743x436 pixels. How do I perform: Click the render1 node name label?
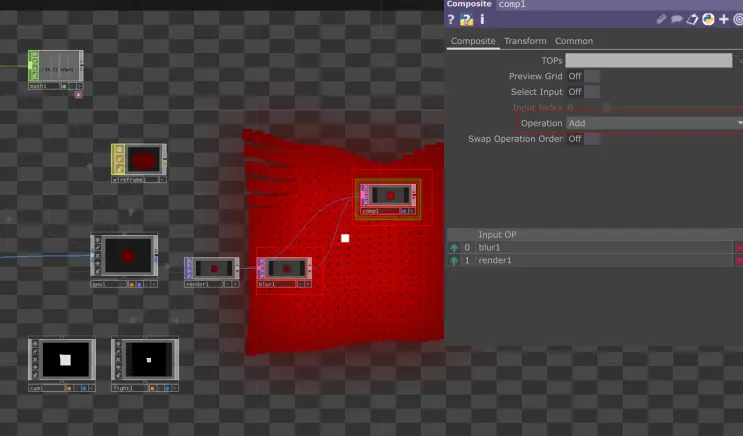click(x=204, y=284)
